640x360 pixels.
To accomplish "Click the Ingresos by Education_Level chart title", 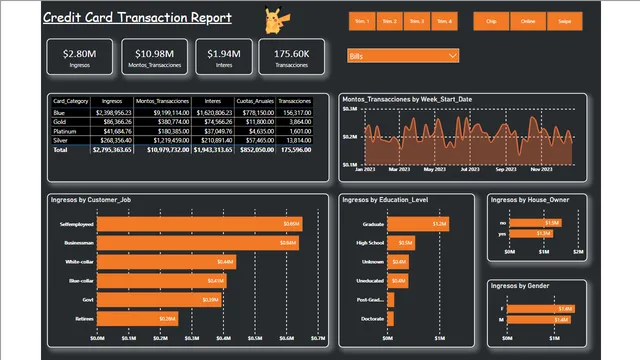I will click(x=385, y=200).
